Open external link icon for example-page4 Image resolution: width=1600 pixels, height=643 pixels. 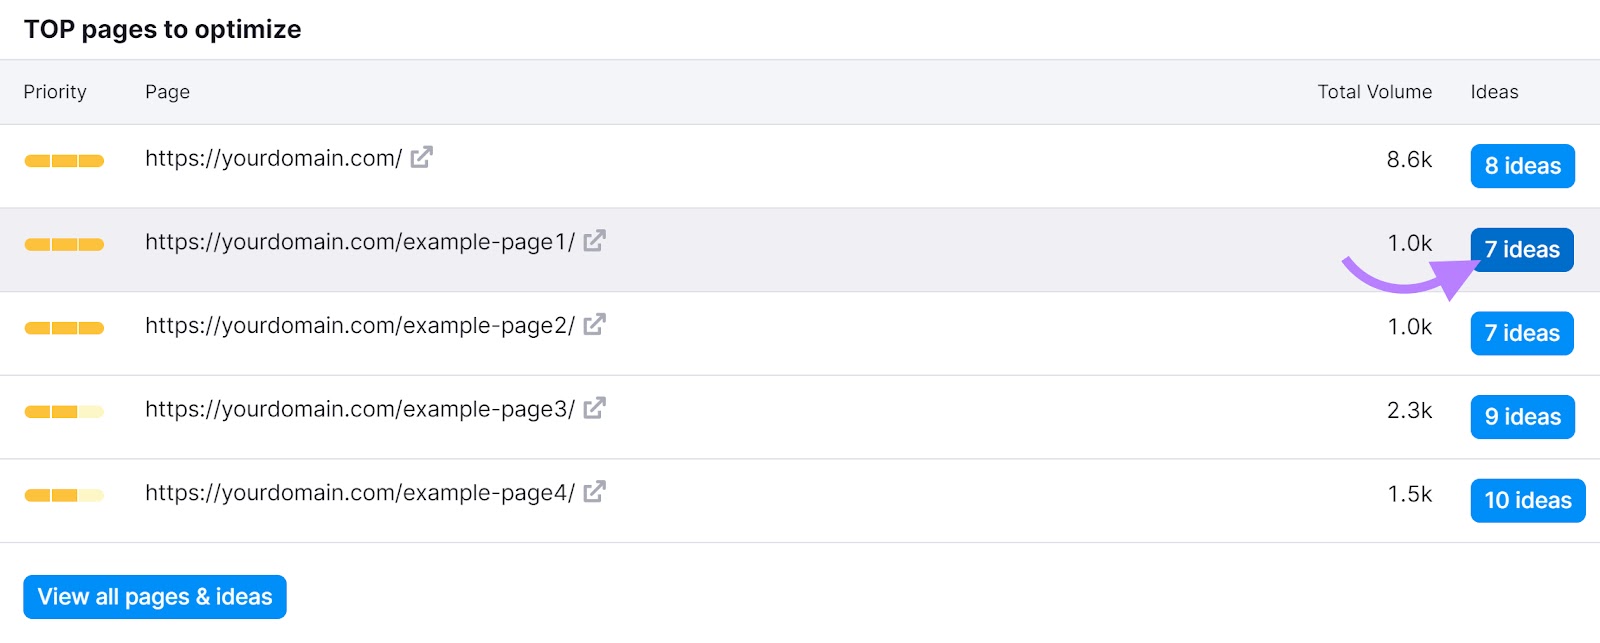tap(594, 492)
